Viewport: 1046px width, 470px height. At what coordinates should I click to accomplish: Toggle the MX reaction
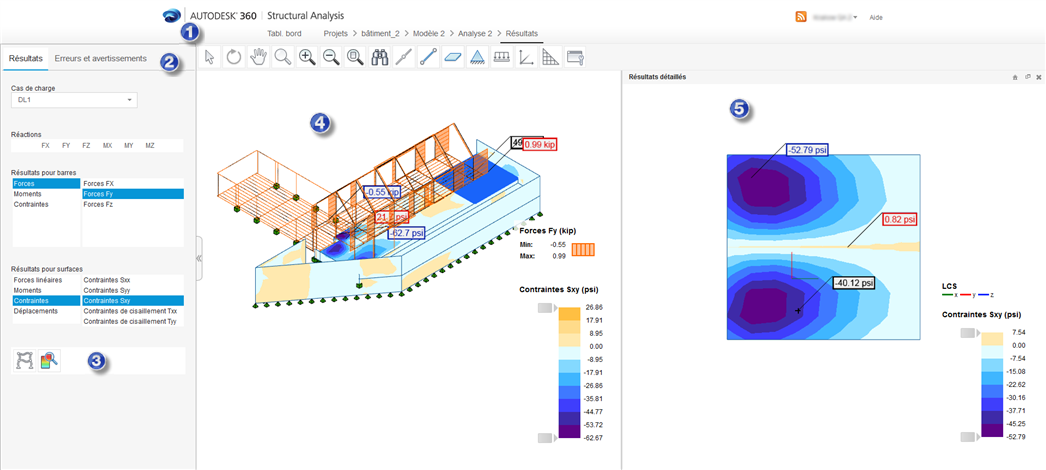point(107,145)
